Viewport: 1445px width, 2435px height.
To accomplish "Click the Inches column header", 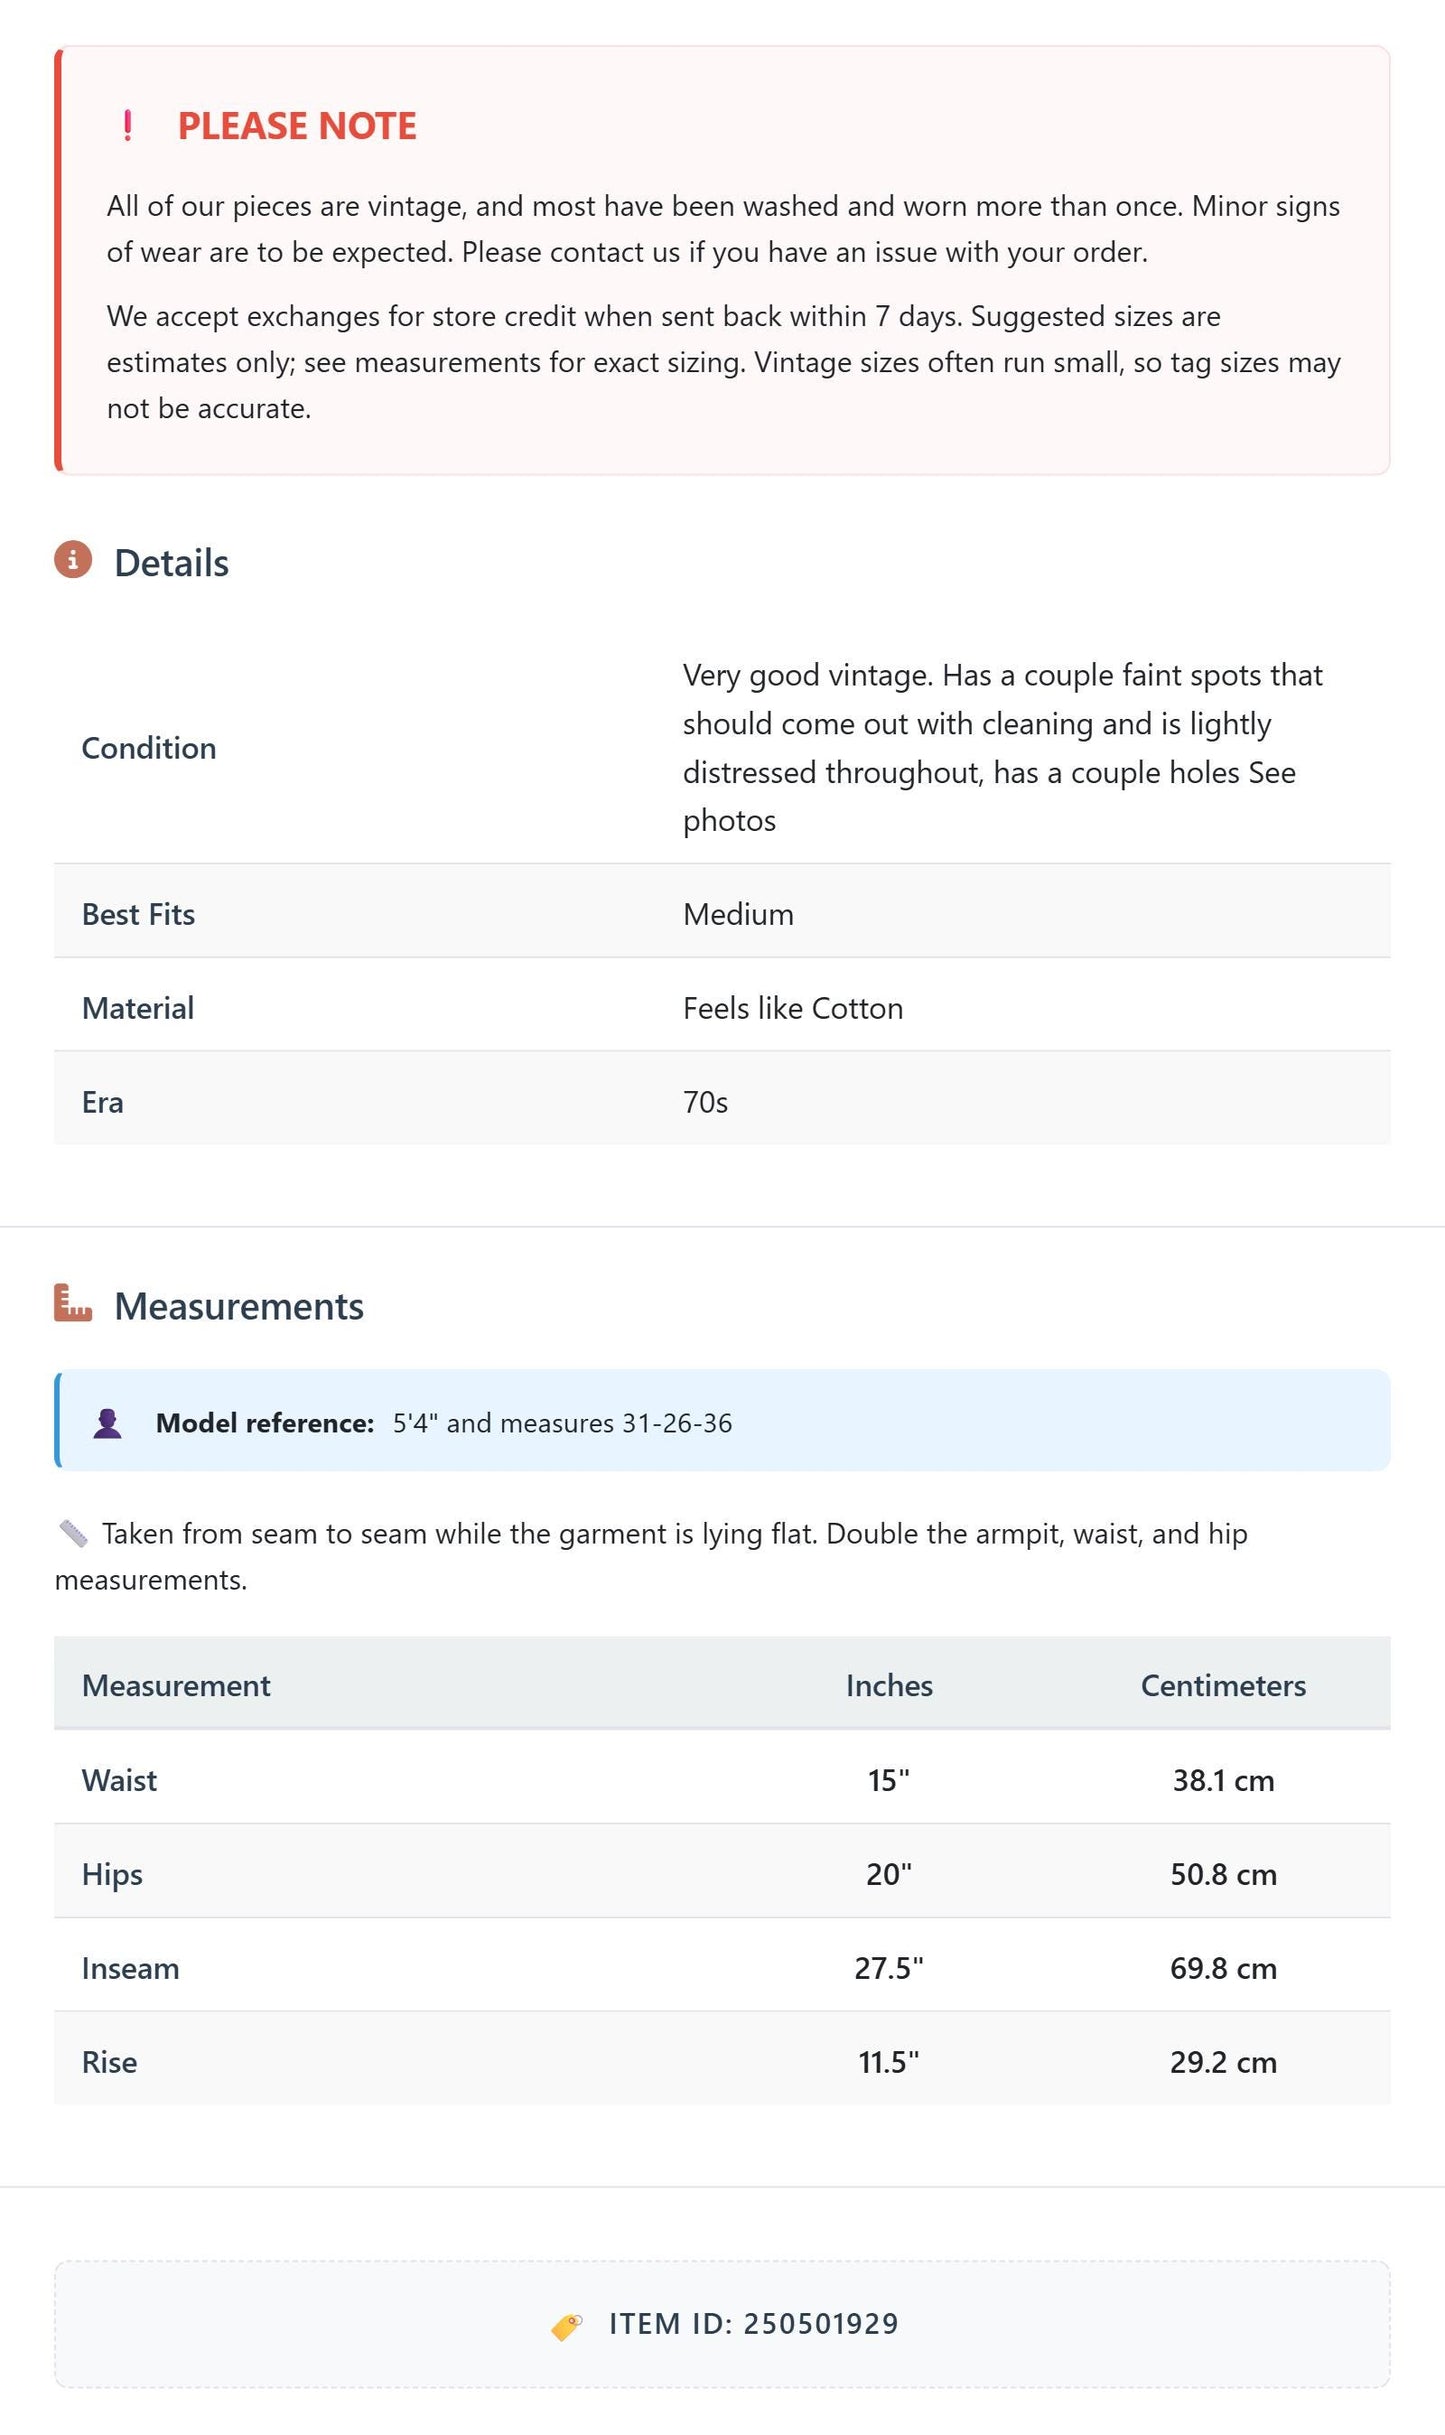I will click(889, 1685).
